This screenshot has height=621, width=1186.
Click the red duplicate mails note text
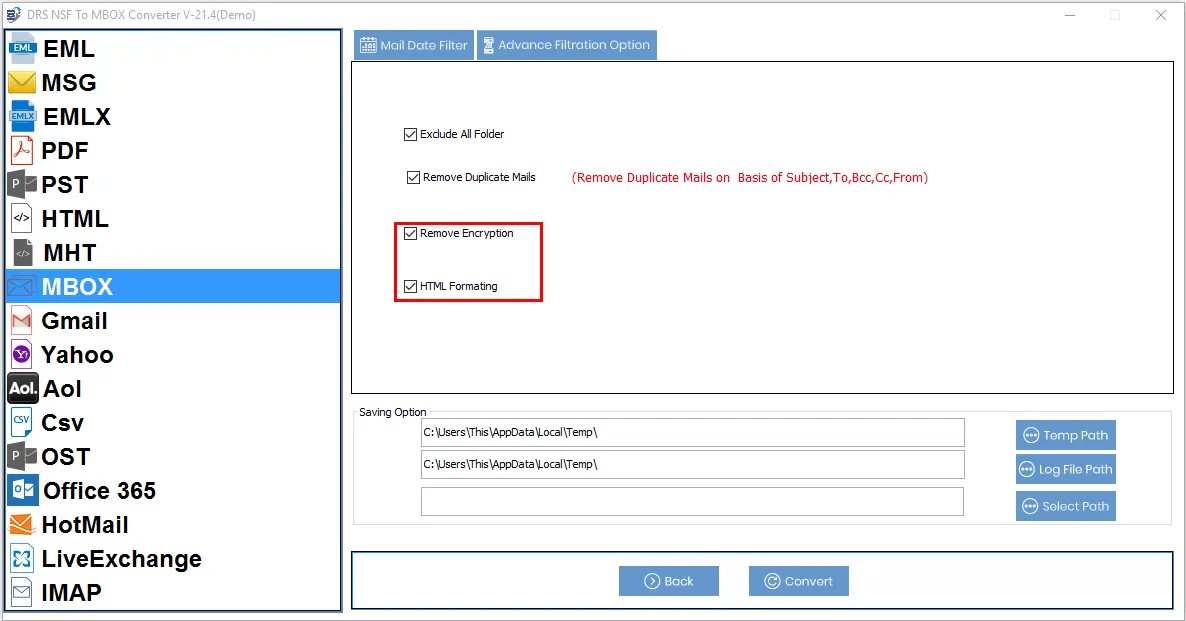(x=750, y=178)
